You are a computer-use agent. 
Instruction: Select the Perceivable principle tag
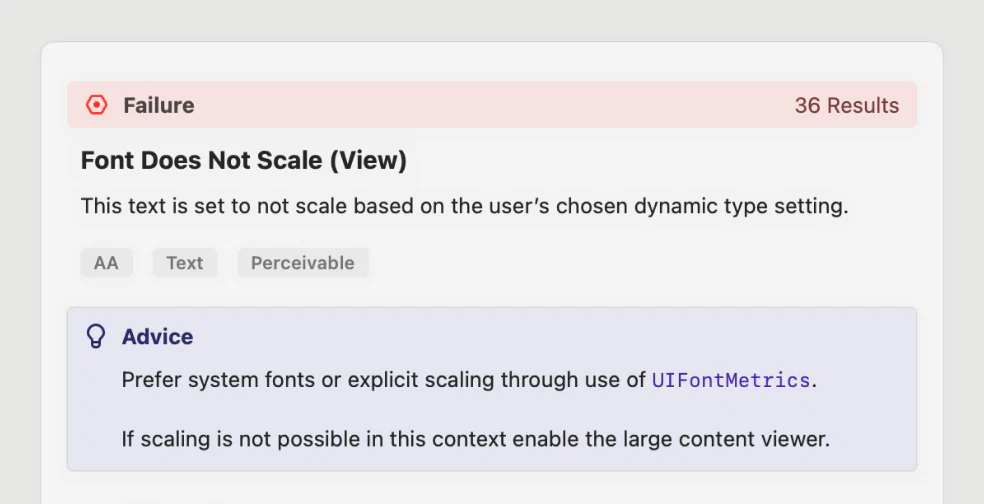tap(302, 263)
